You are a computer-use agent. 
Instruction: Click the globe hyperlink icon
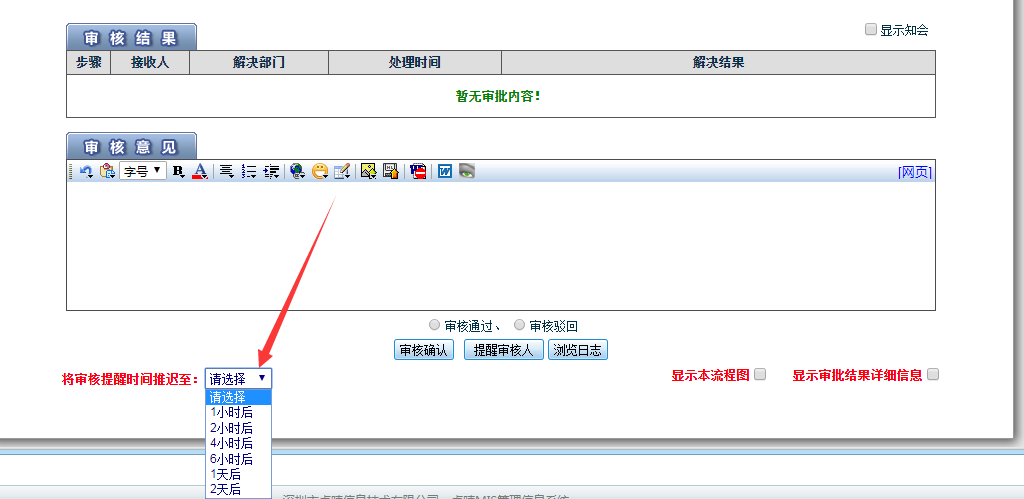click(x=298, y=172)
